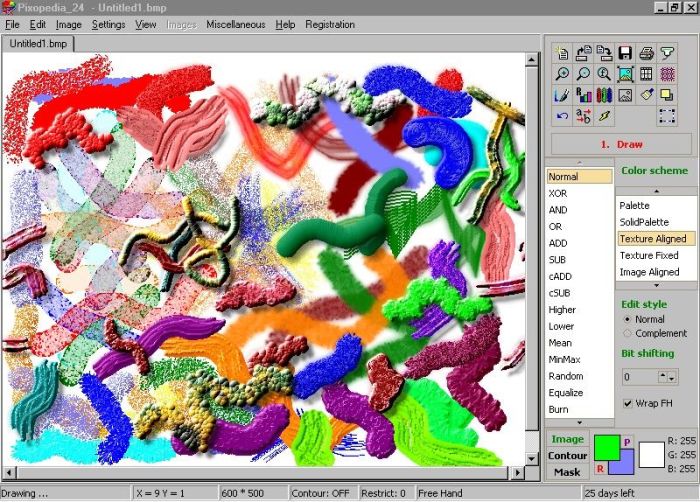Select Equalize blend mode
The height and width of the screenshot is (502, 700).
click(x=579, y=393)
